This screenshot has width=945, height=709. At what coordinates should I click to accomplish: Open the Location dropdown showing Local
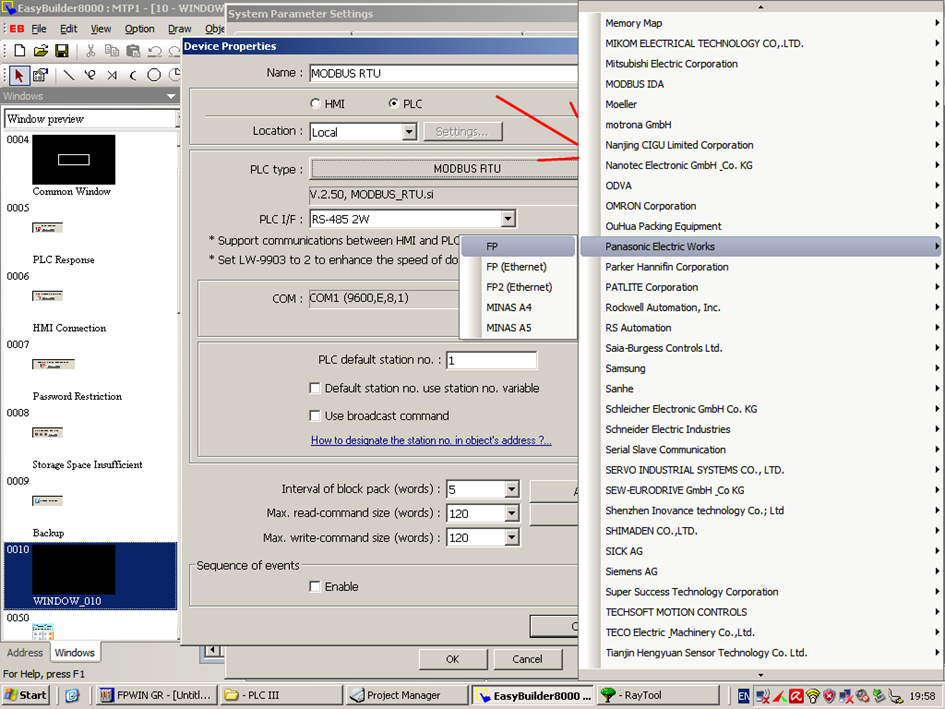tap(409, 131)
